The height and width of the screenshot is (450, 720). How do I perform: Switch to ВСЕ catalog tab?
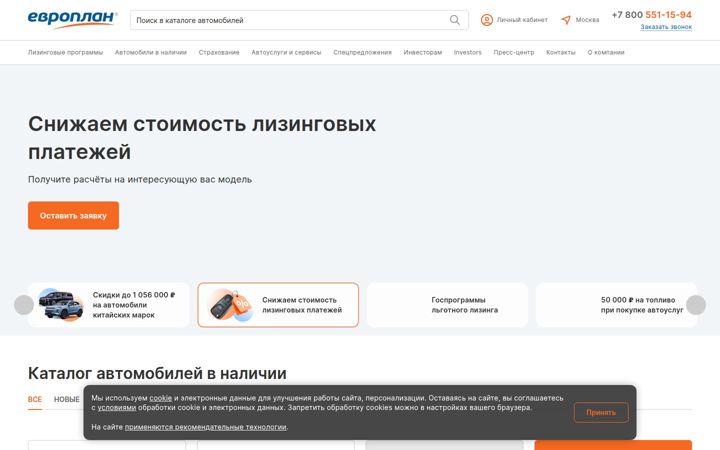34,399
